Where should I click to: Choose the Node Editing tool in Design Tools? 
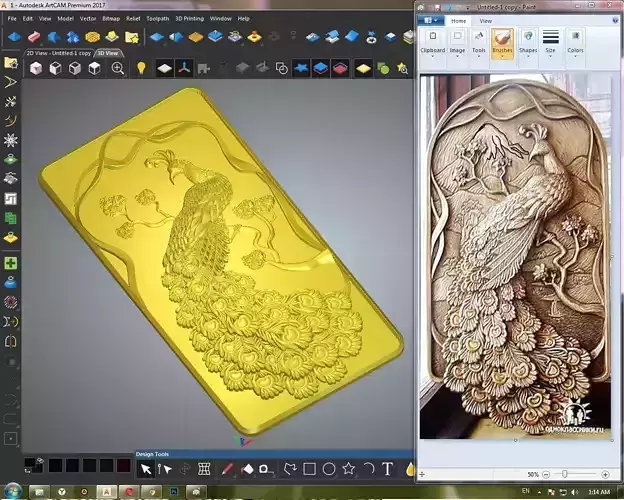164,469
